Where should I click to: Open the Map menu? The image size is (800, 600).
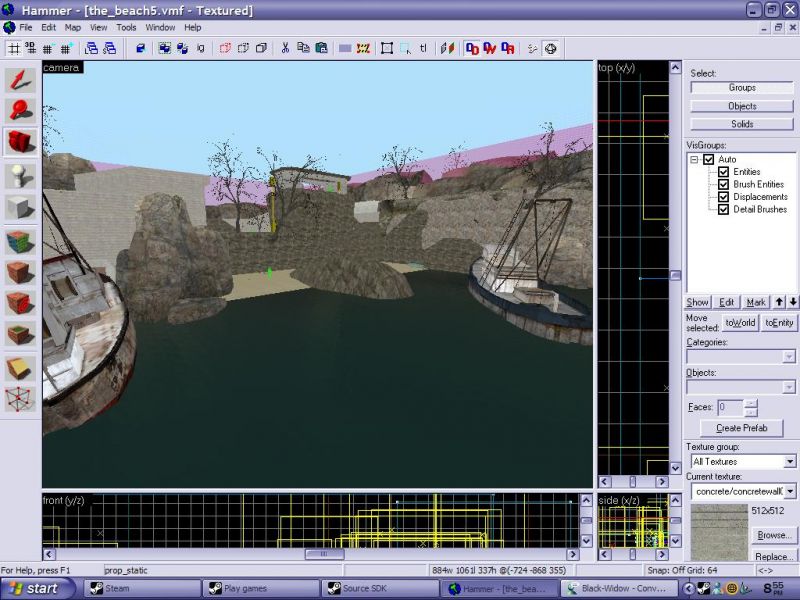point(73,27)
